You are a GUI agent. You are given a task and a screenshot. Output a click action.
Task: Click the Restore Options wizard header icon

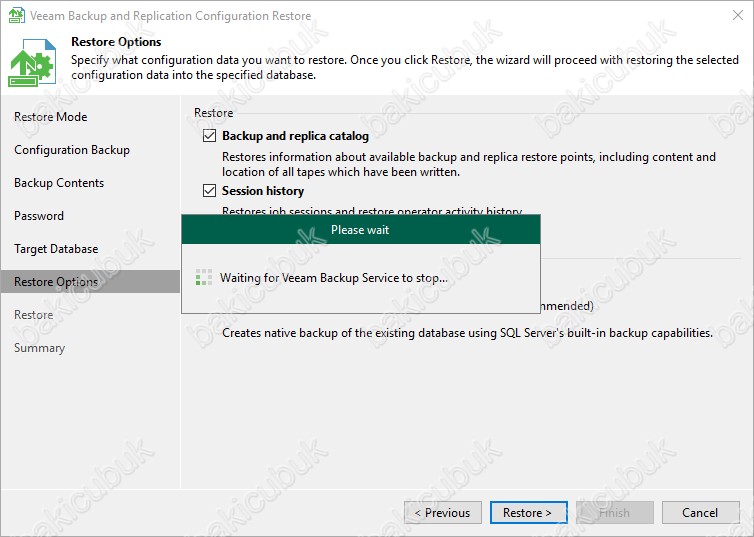tap(33, 62)
